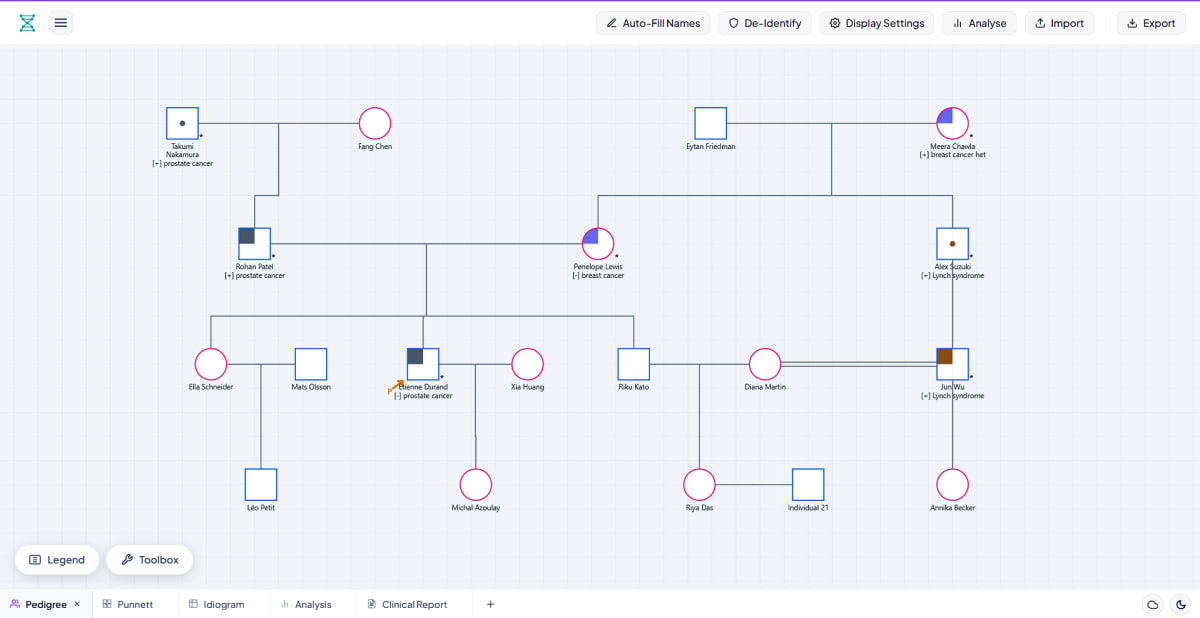Click Auto-Fill Names button
This screenshot has width=1200, height=618.
click(653, 23)
